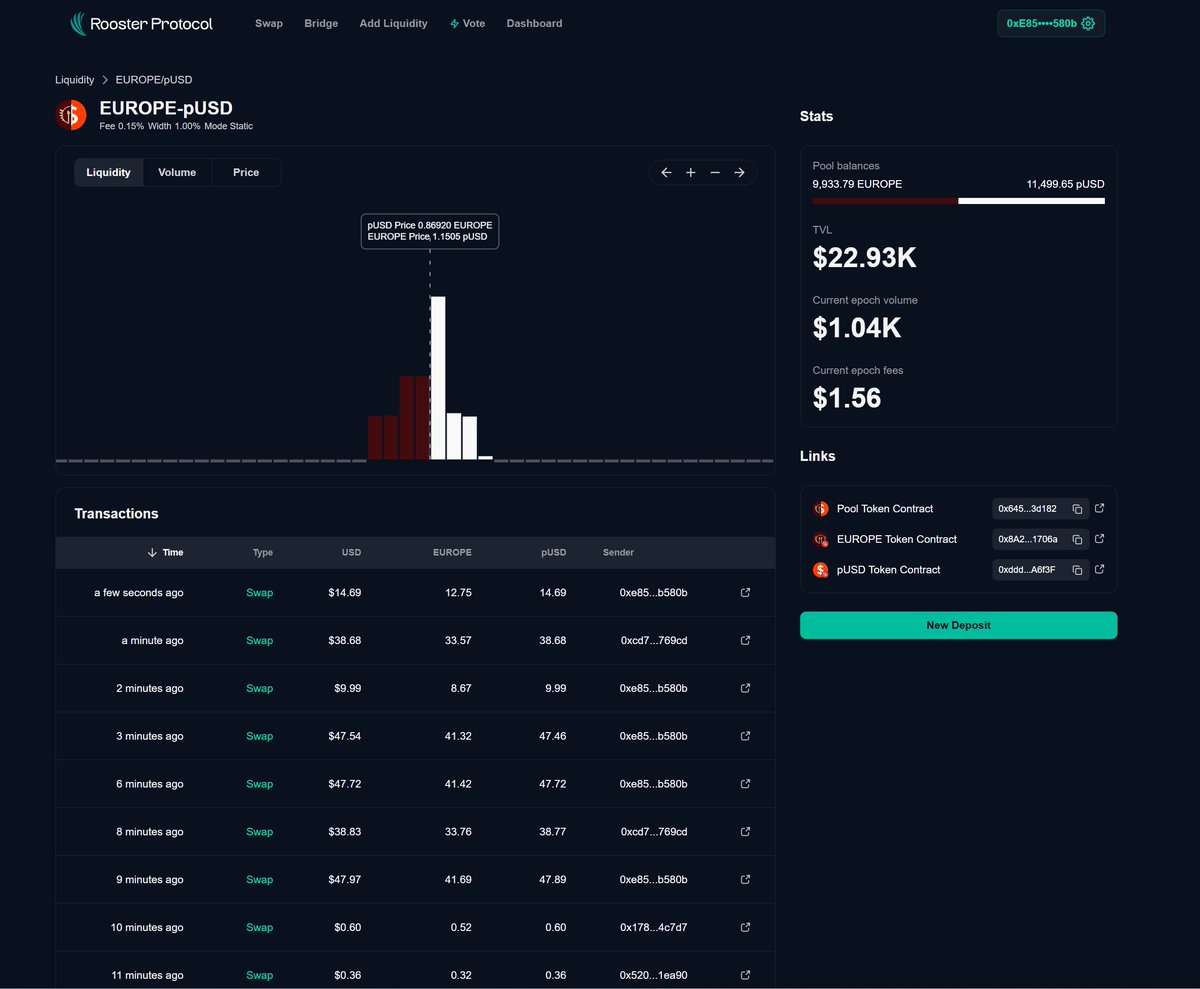Zoom in chart with plus icon

[x=691, y=172]
